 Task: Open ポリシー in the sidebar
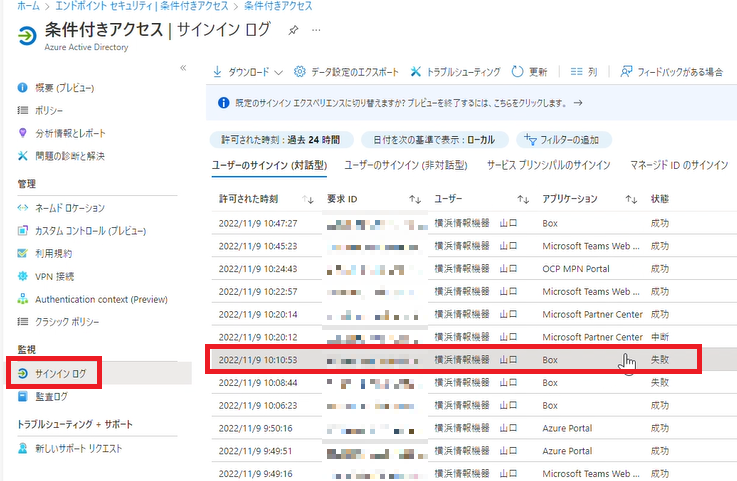click(49, 110)
